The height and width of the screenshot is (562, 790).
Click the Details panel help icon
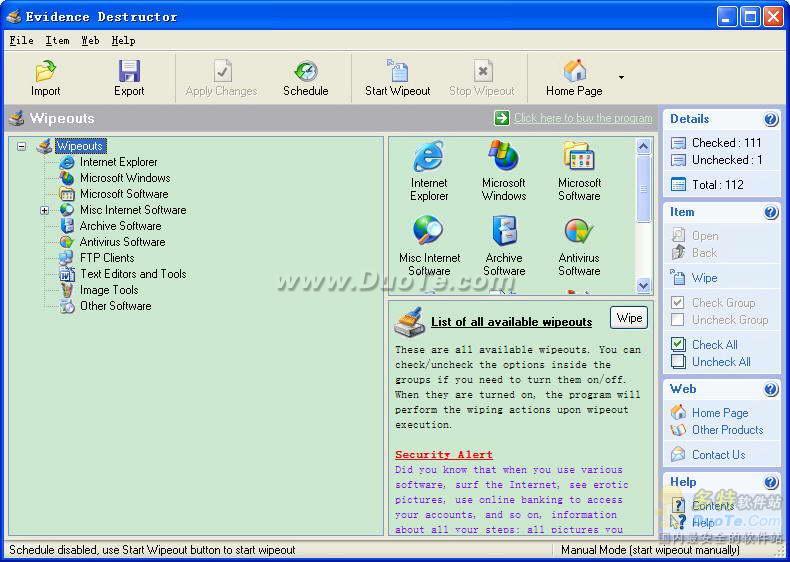click(x=771, y=119)
